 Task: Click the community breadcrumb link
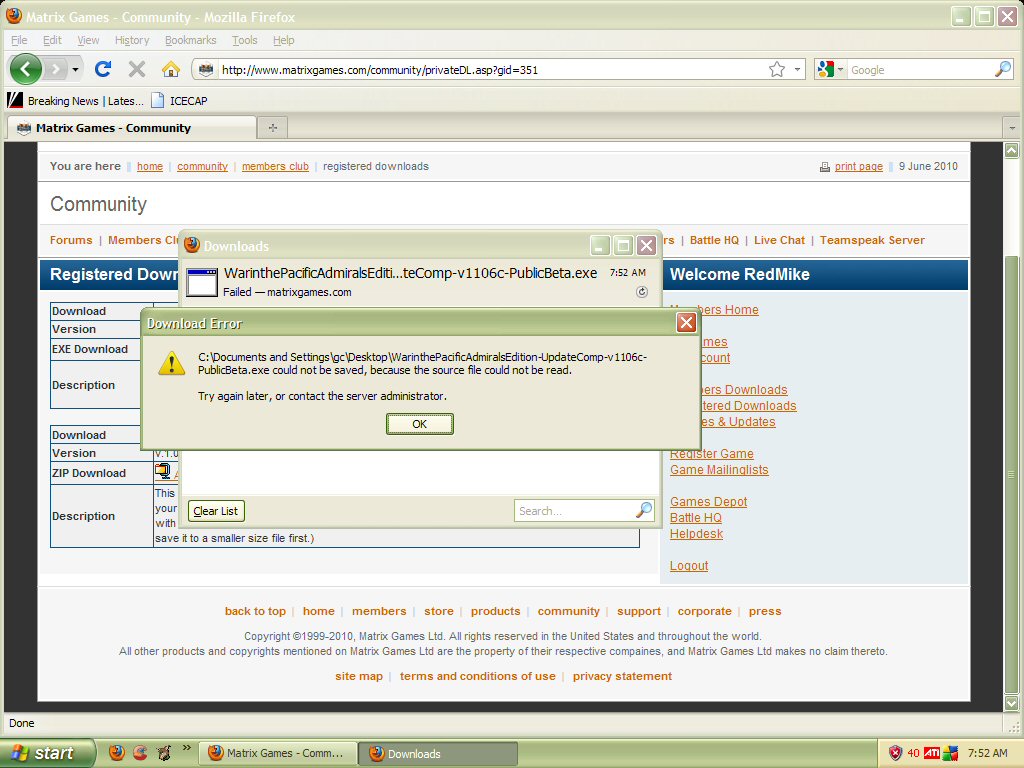[202, 167]
